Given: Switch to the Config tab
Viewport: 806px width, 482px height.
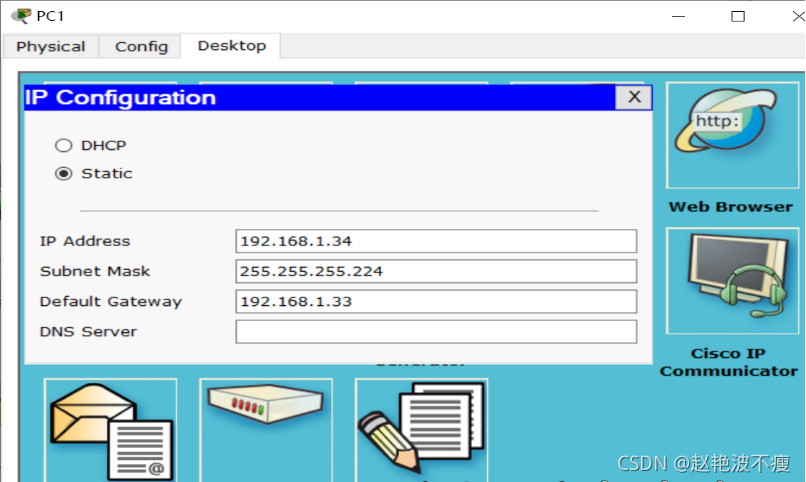Looking at the screenshot, I should [141, 47].
